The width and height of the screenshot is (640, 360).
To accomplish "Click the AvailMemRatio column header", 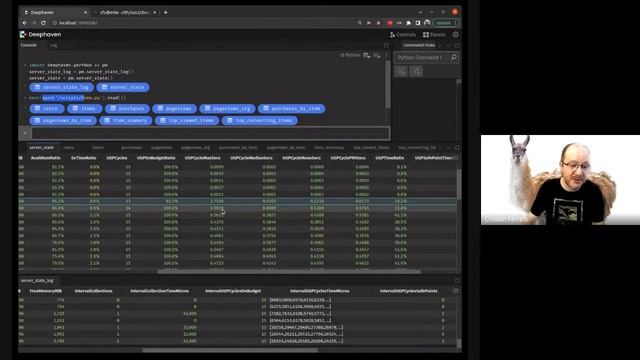I will tap(46, 158).
